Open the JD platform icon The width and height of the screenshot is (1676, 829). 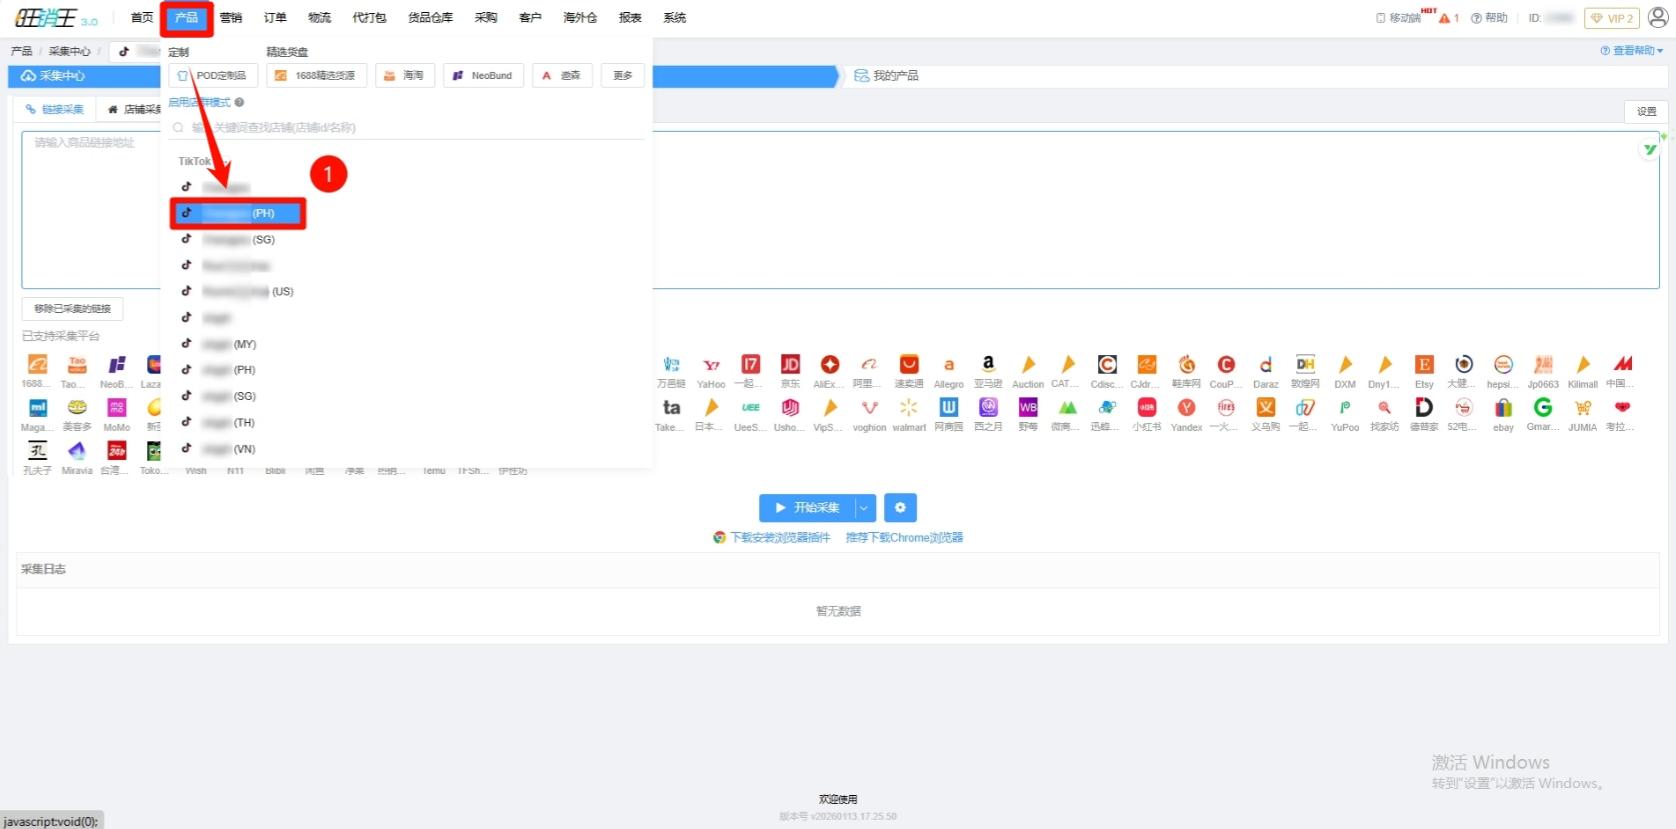coord(790,365)
